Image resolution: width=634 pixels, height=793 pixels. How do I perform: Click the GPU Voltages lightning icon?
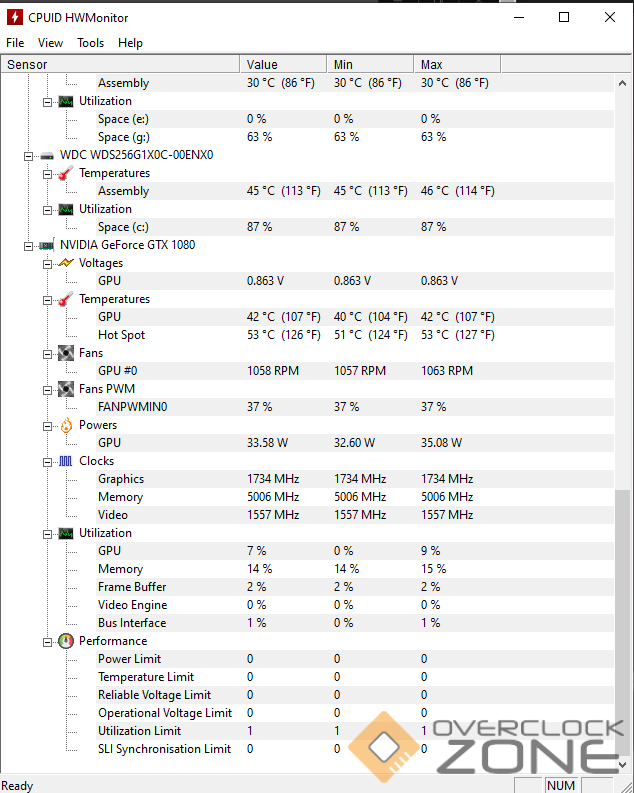point(66,263)
